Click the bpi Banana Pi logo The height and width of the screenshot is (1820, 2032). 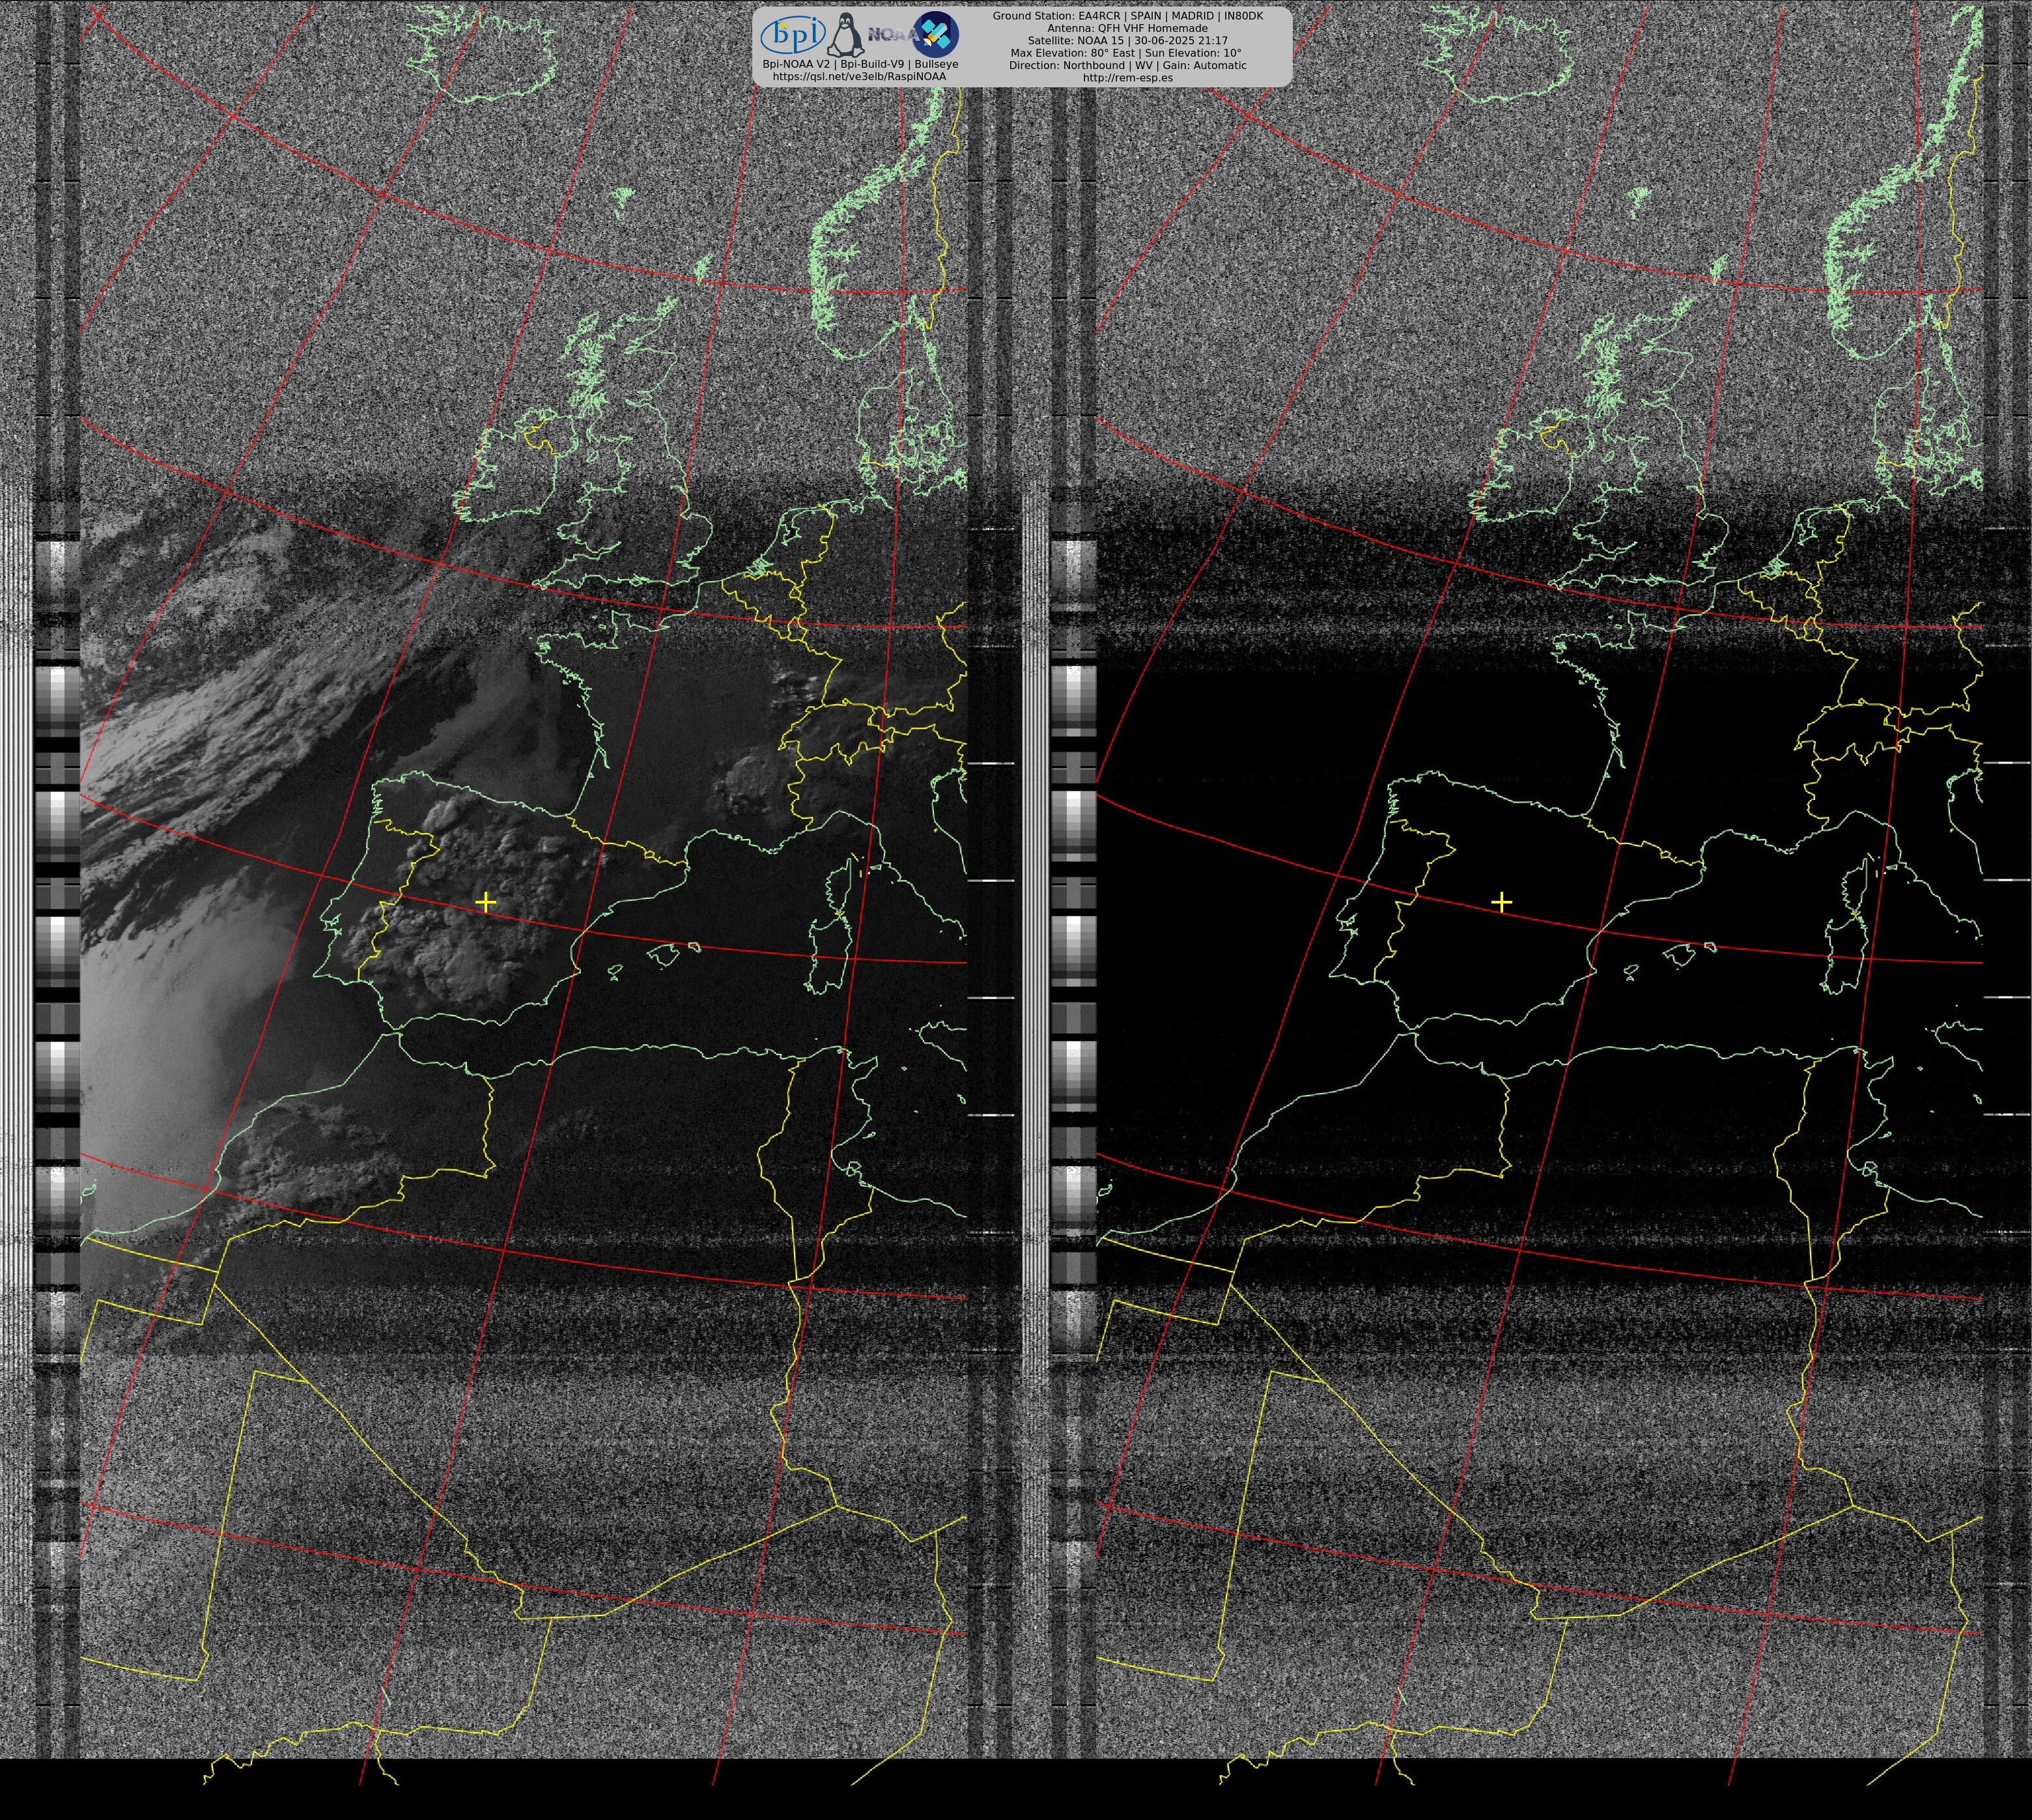(x=793, y=35)
